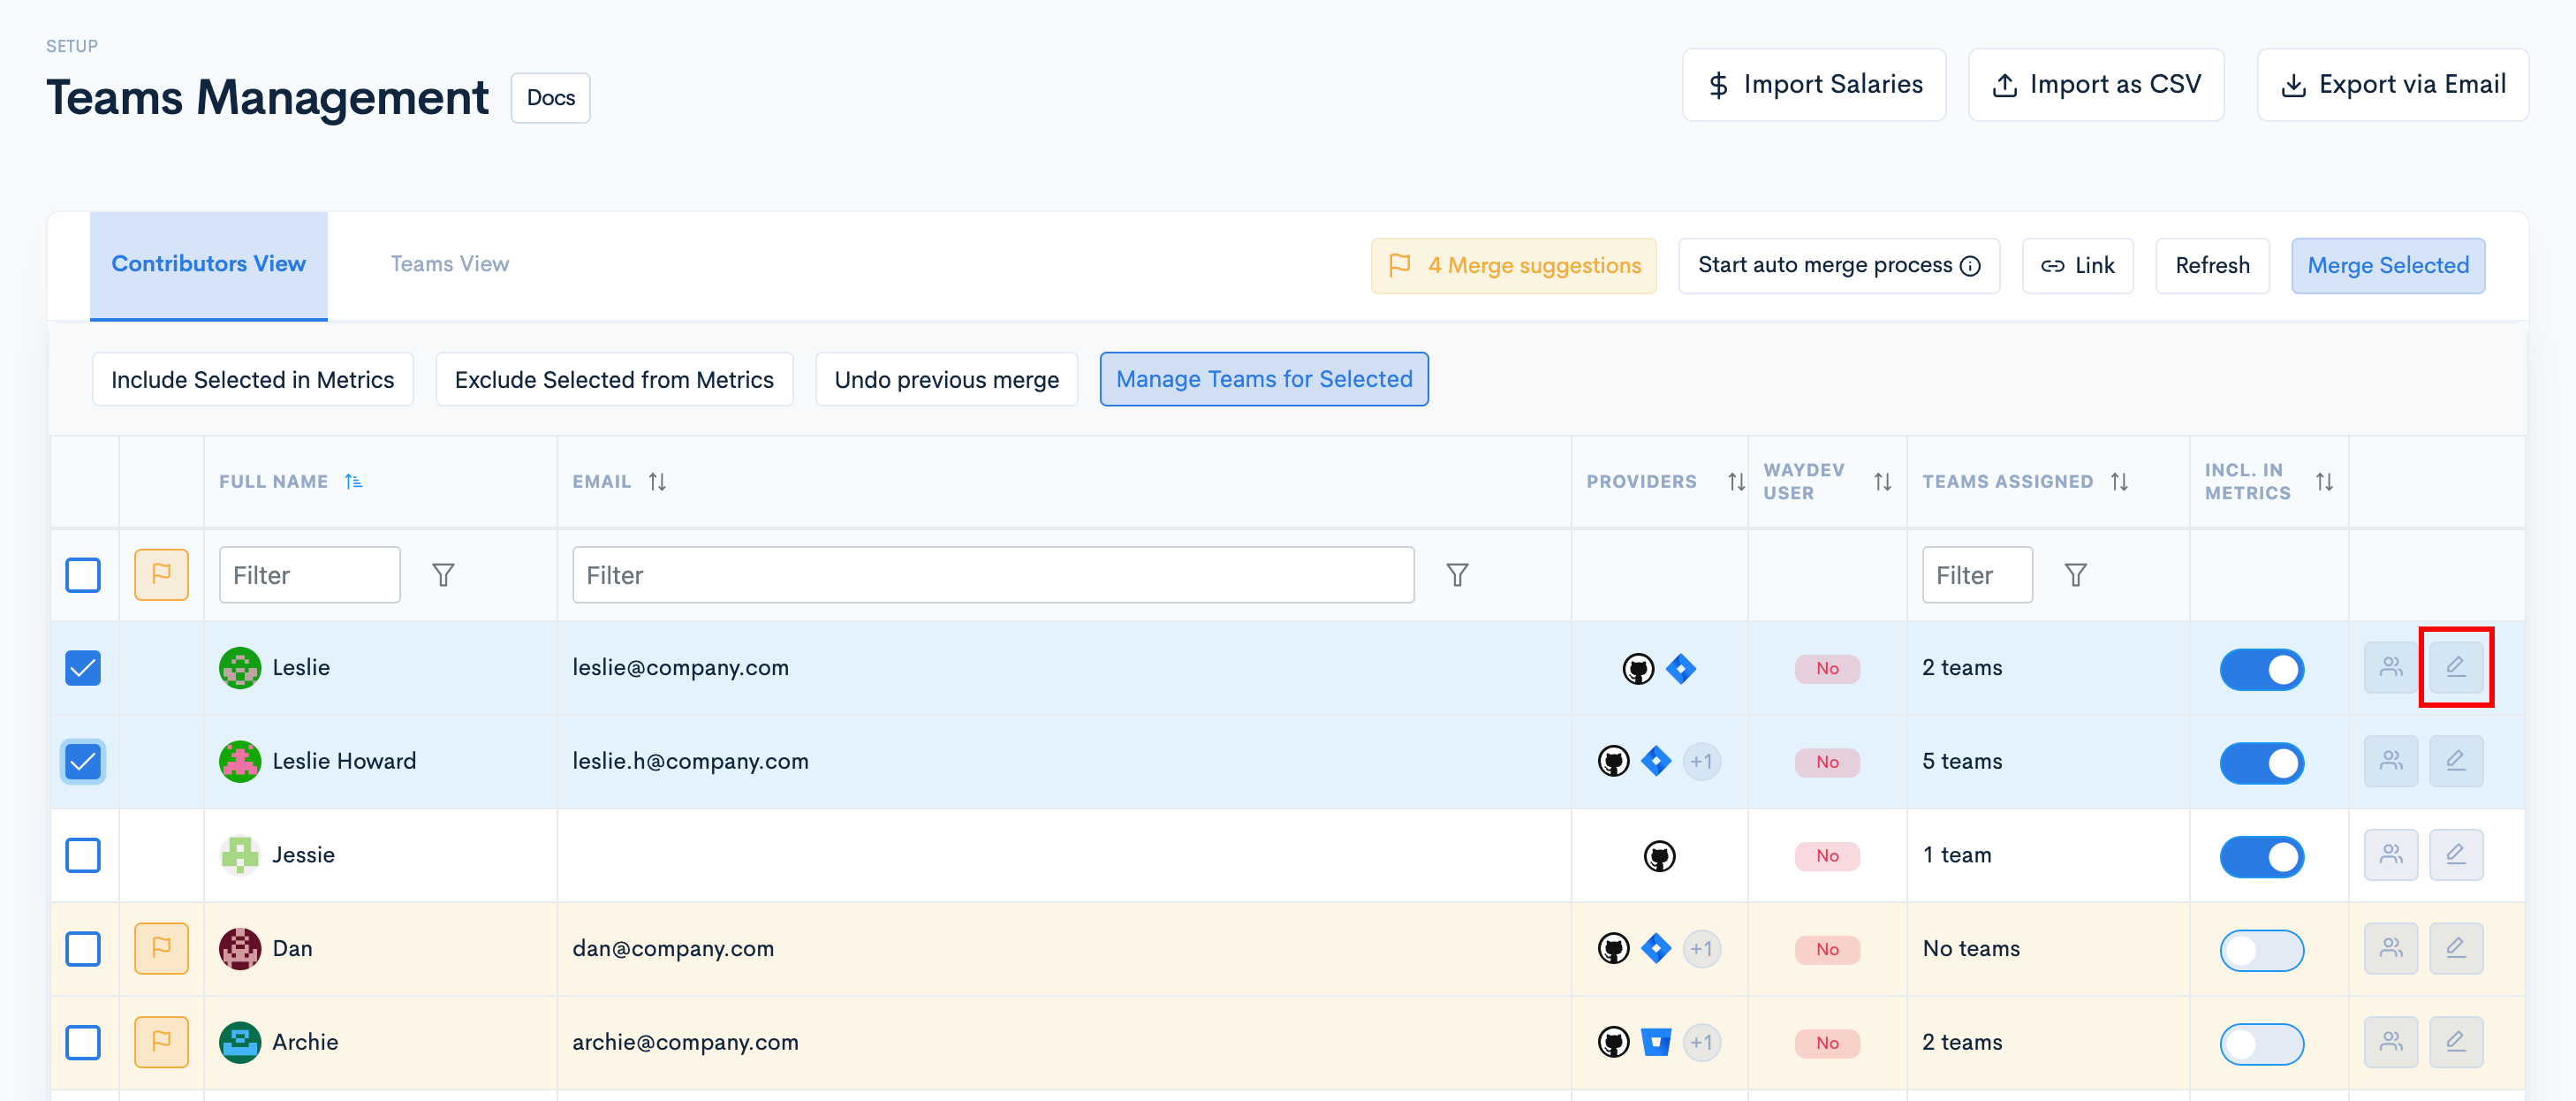Click the funnel icon next to Full Name filter
Image resolution: width=2576 pixels, height=1101 pixels.
(443, 575)
